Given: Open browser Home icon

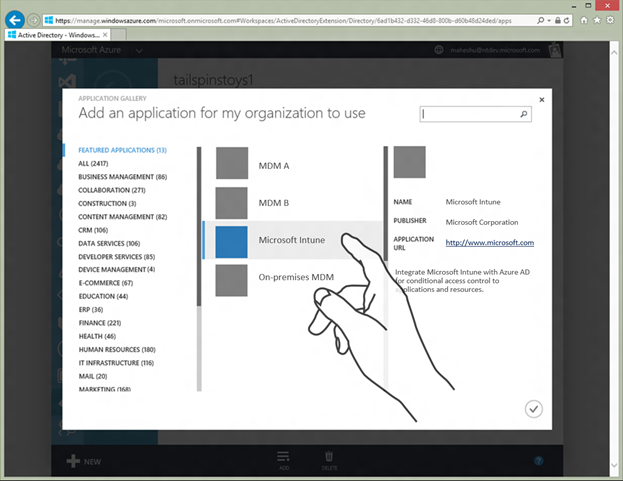Looking at the screenshot, I should [584, 20].
